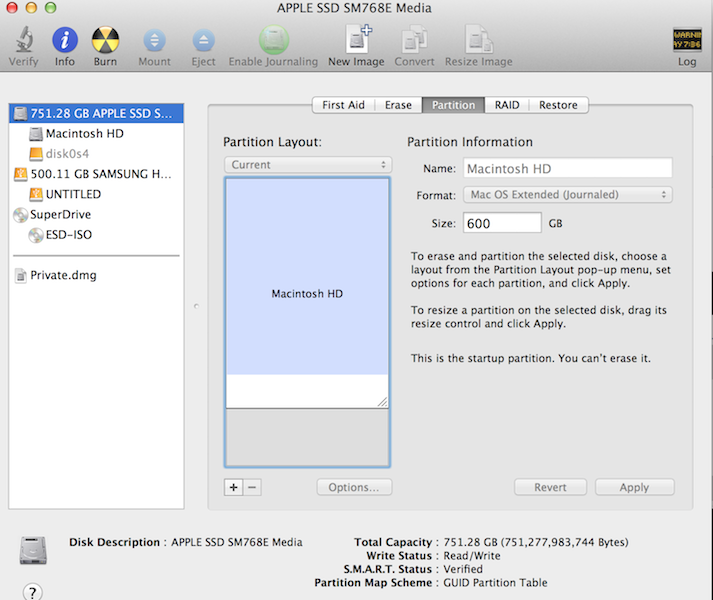The width and height of the screenshot is (713, 600).
Task: Open the Log viewer icon
Action: click(687, 40)
